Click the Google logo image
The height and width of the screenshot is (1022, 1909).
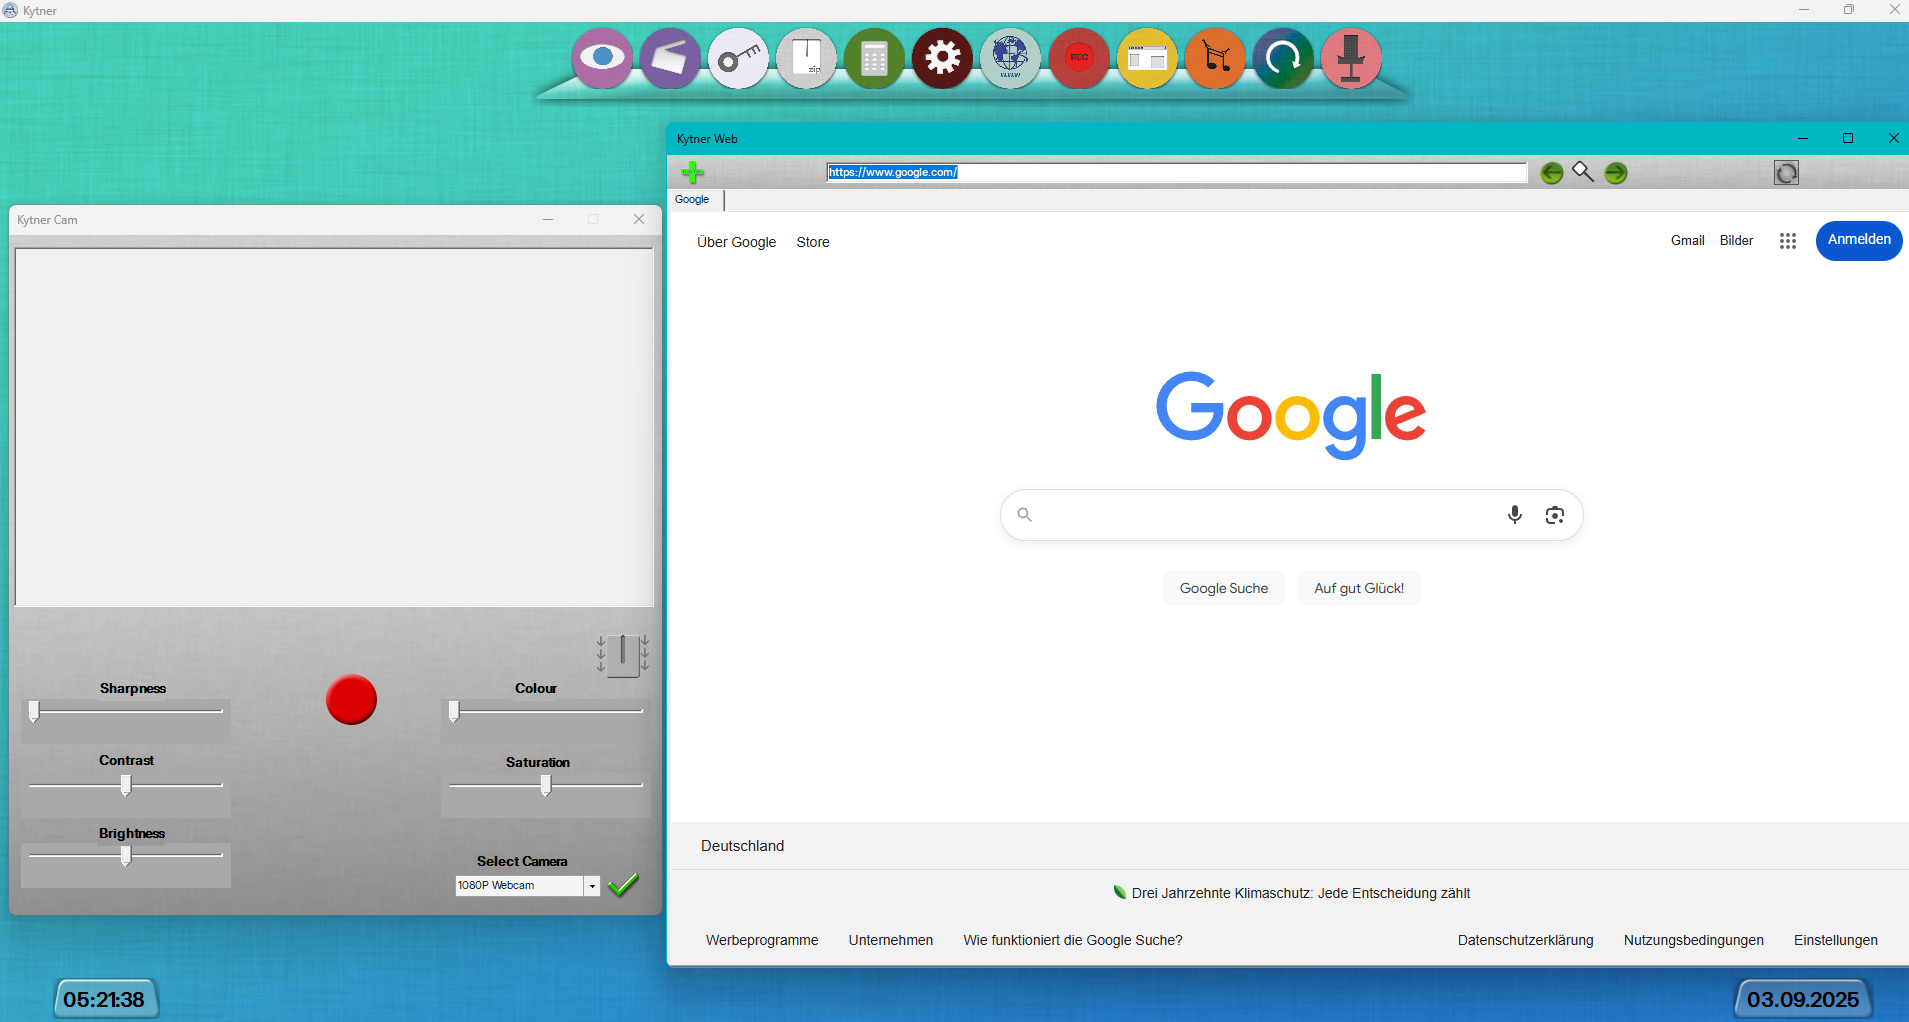[1291, 414]
